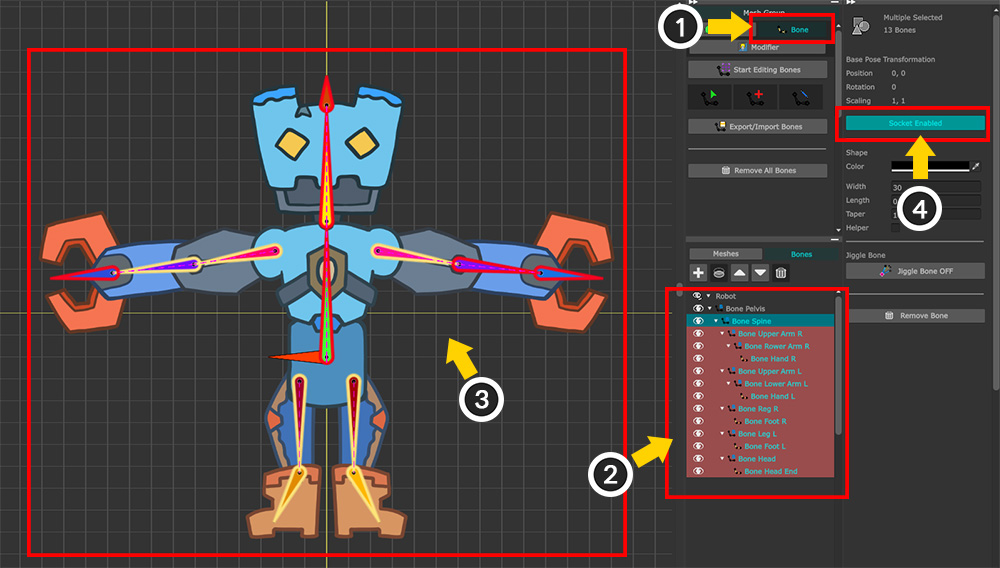Click the color eyedropper icon next to Color
Image resolution: width=1000 pixels, height=568 pixels.
coord(976,167)
